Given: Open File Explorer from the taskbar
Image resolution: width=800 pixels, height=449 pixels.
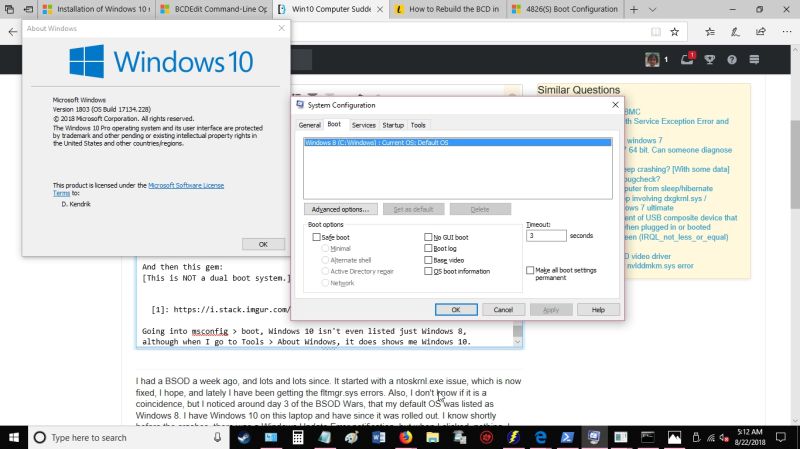Looking at the screenshot, I should click(x=433, y=437).
